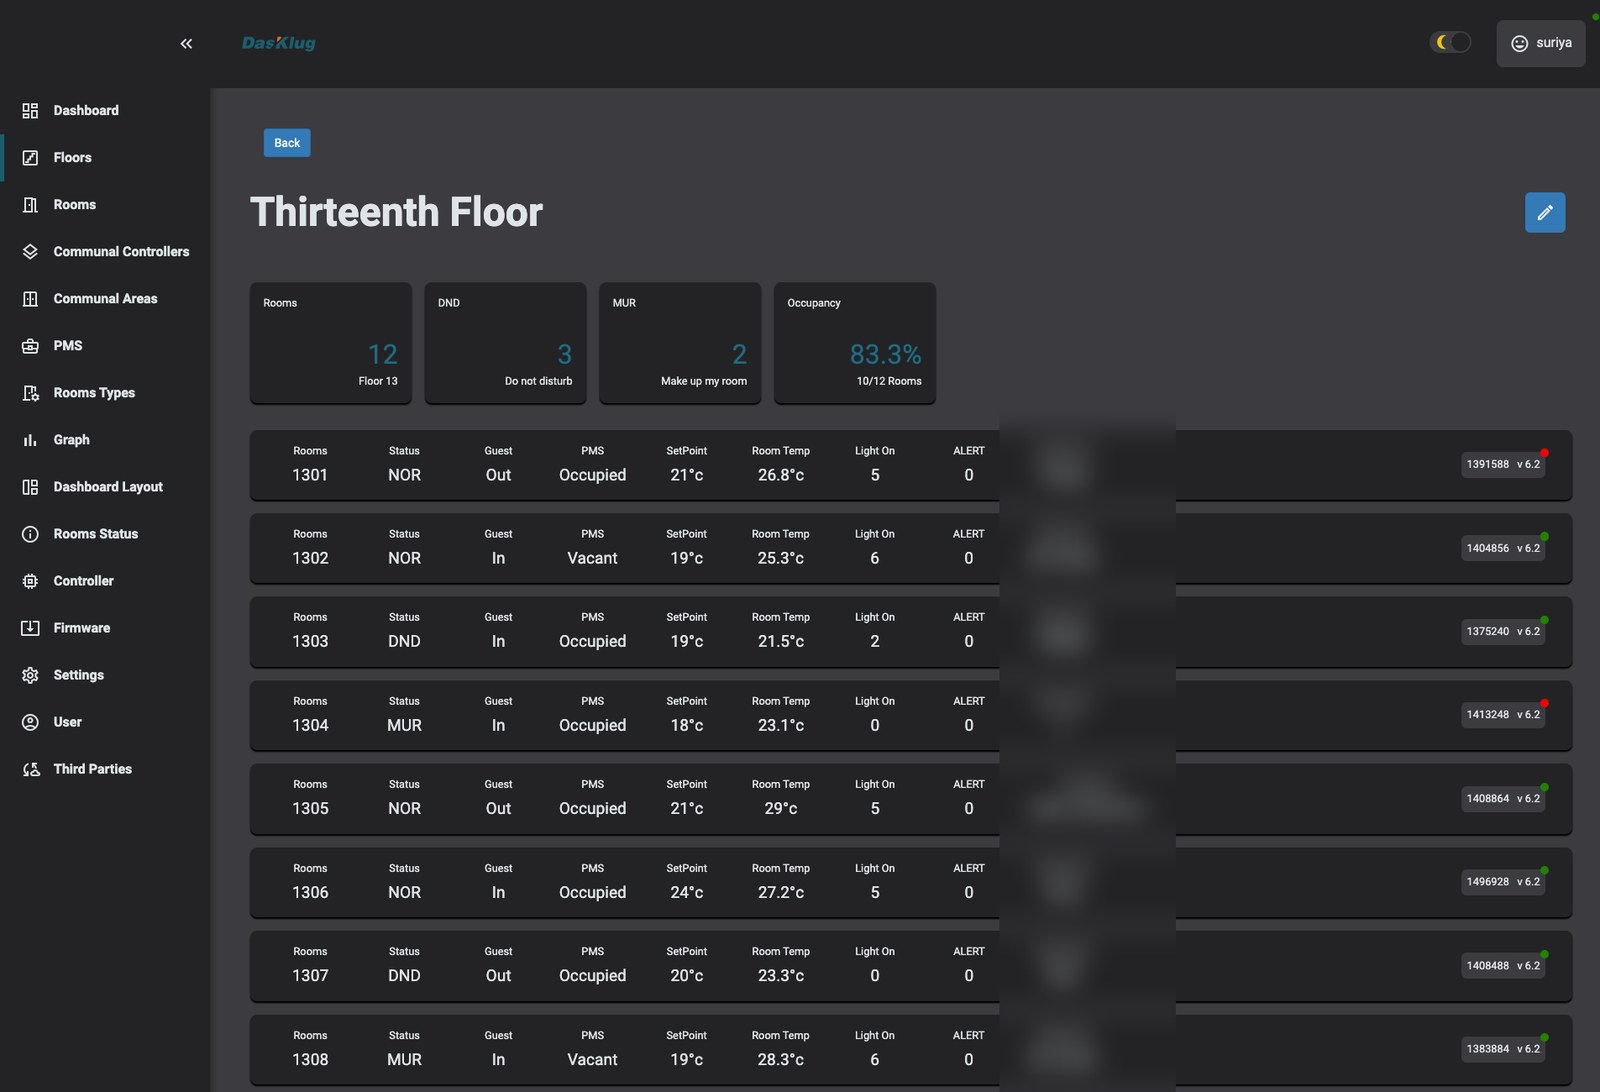Click the DND status of room 1307

(x=404, y=975)
